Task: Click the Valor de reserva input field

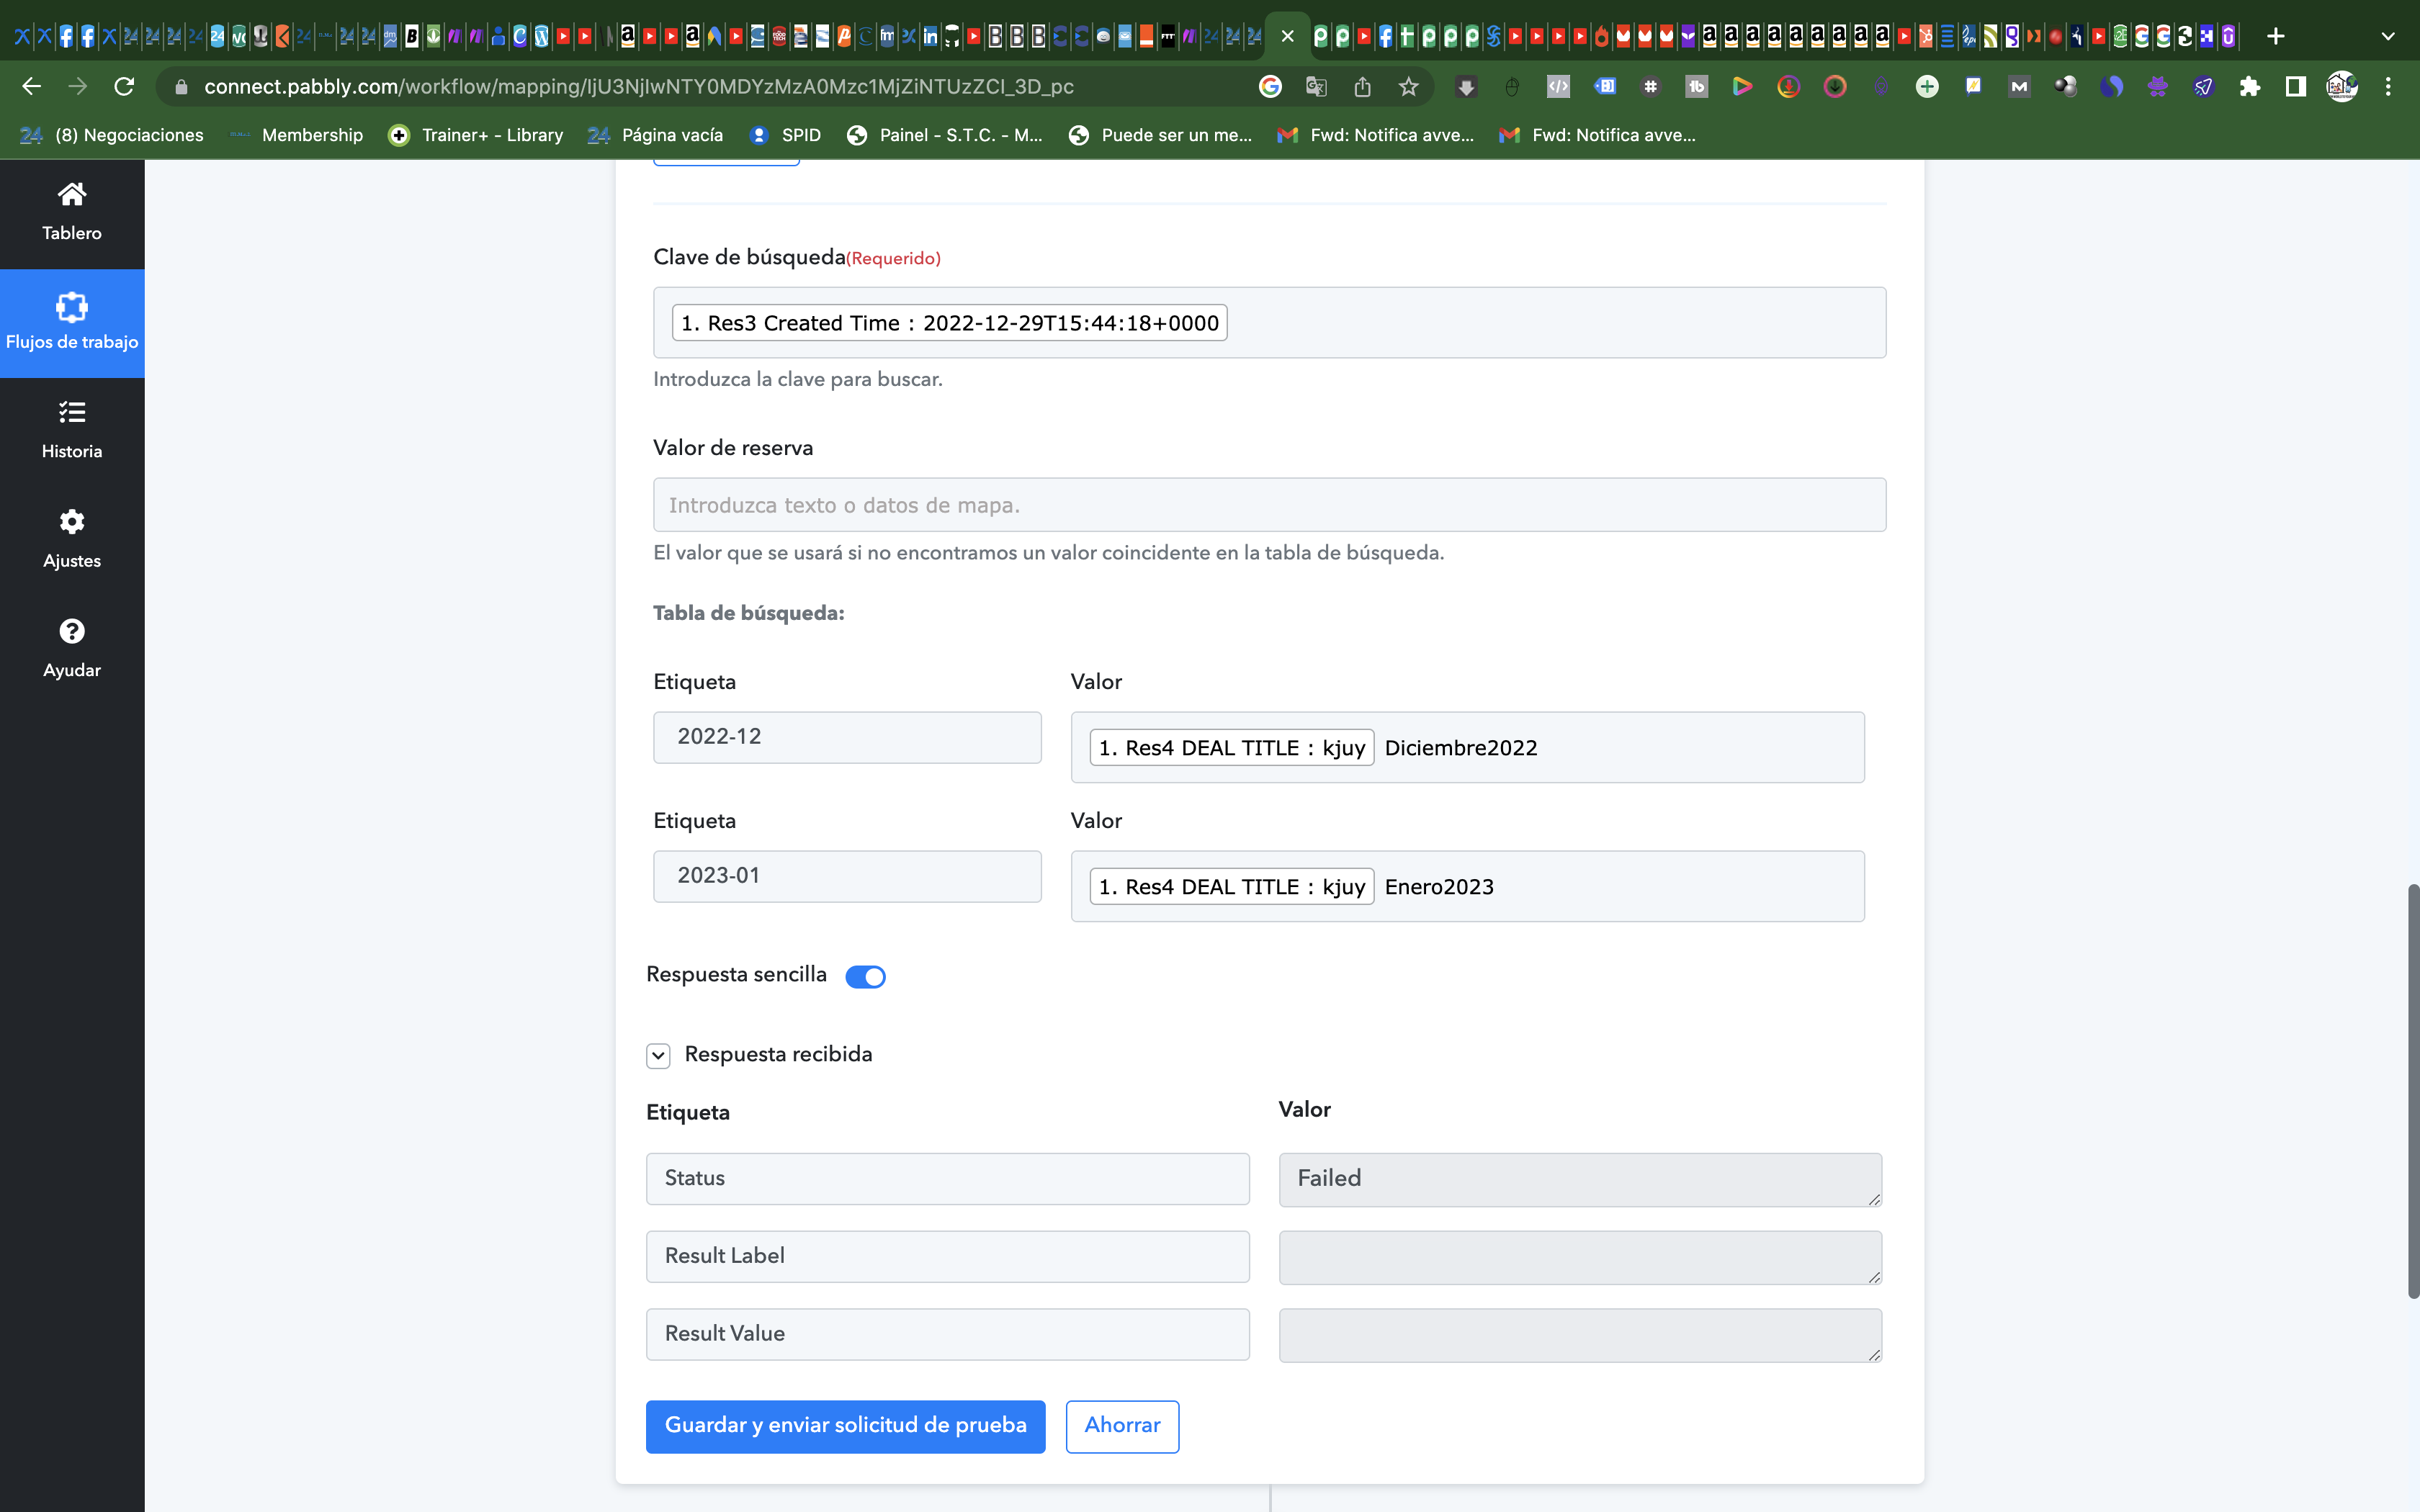Action: pyautogui.click(x=1267, y=505)
